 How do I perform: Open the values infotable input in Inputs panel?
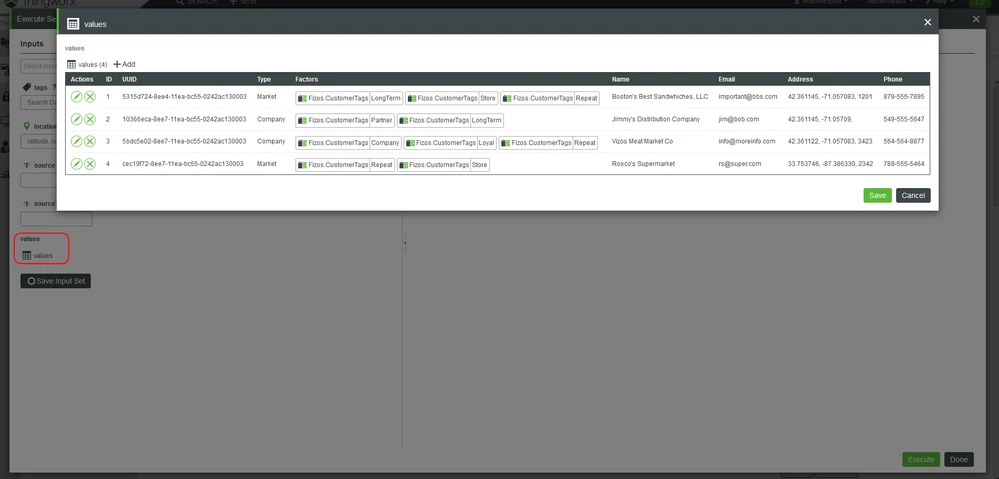38,255
